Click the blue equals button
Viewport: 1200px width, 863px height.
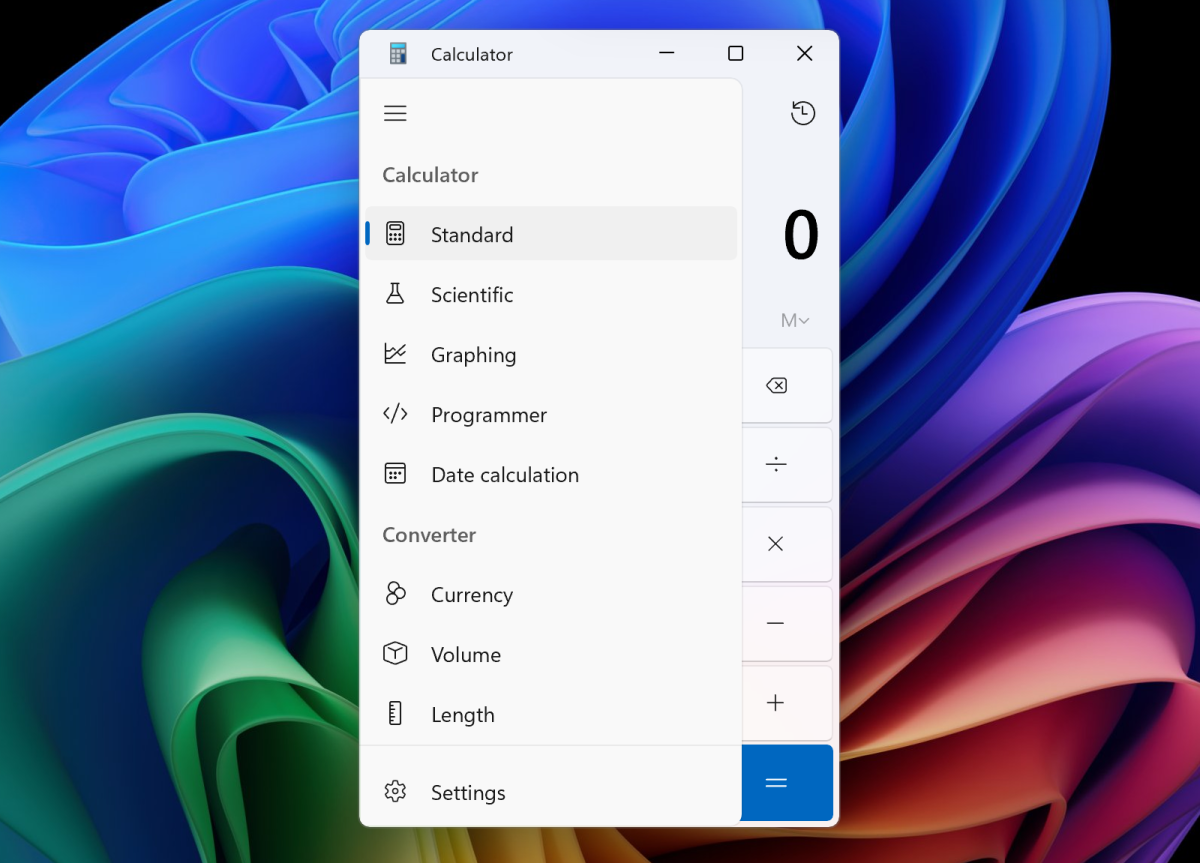pyautogui.click(x=787, y=783)
